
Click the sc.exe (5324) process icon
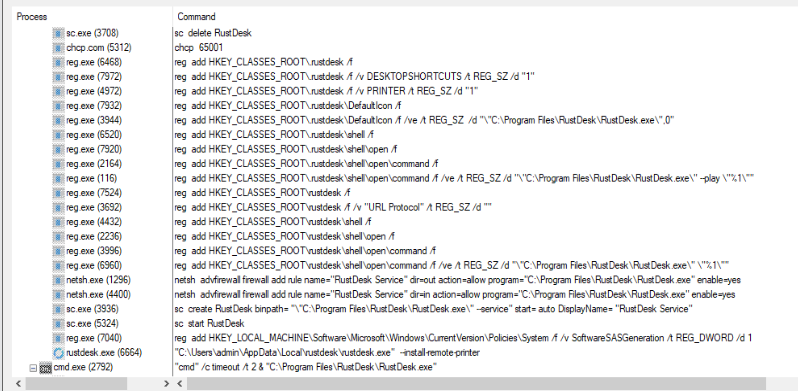[x=59, y=323]
